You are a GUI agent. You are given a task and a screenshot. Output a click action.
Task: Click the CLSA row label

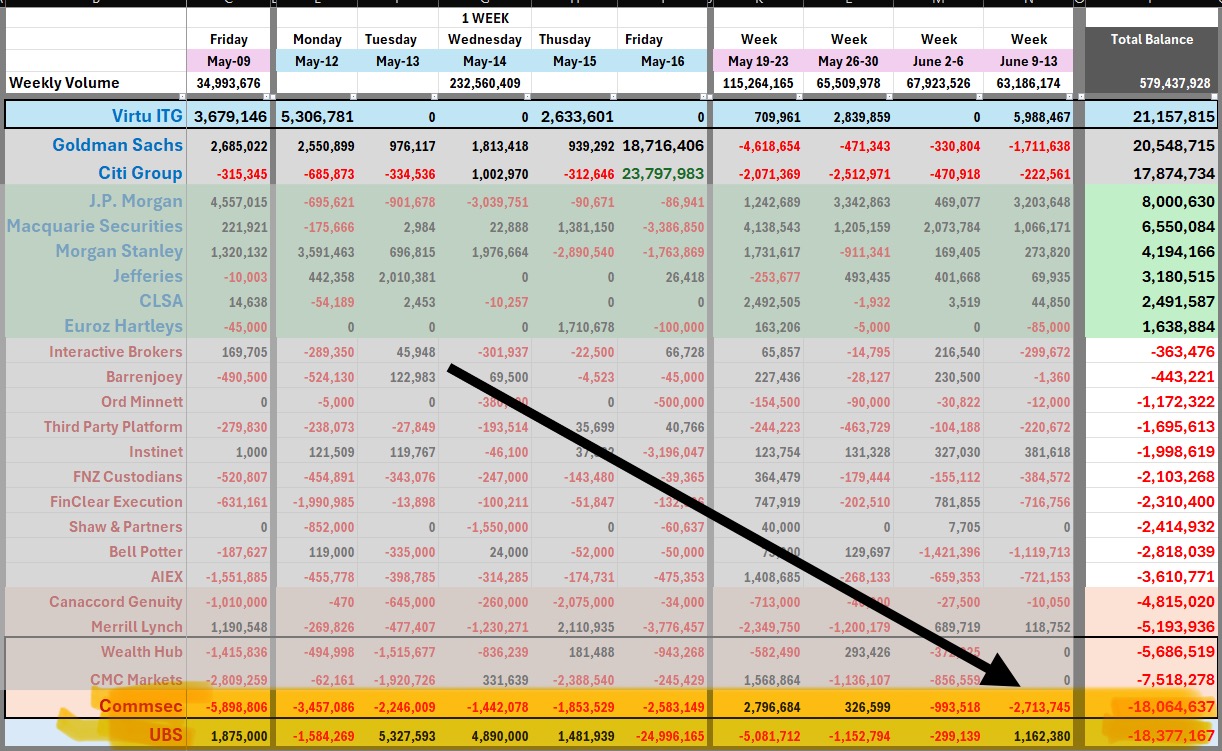point(161,301)
